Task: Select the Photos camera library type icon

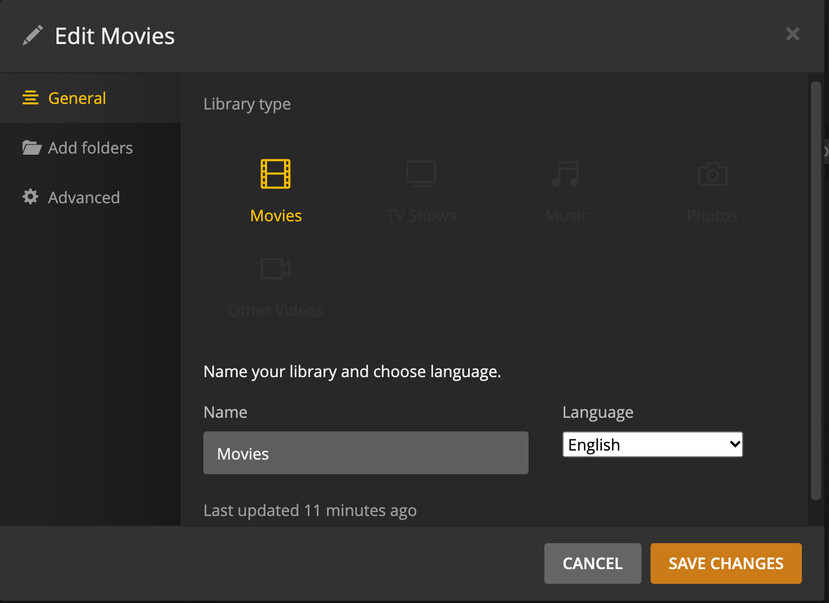Action: coord(712,174)
